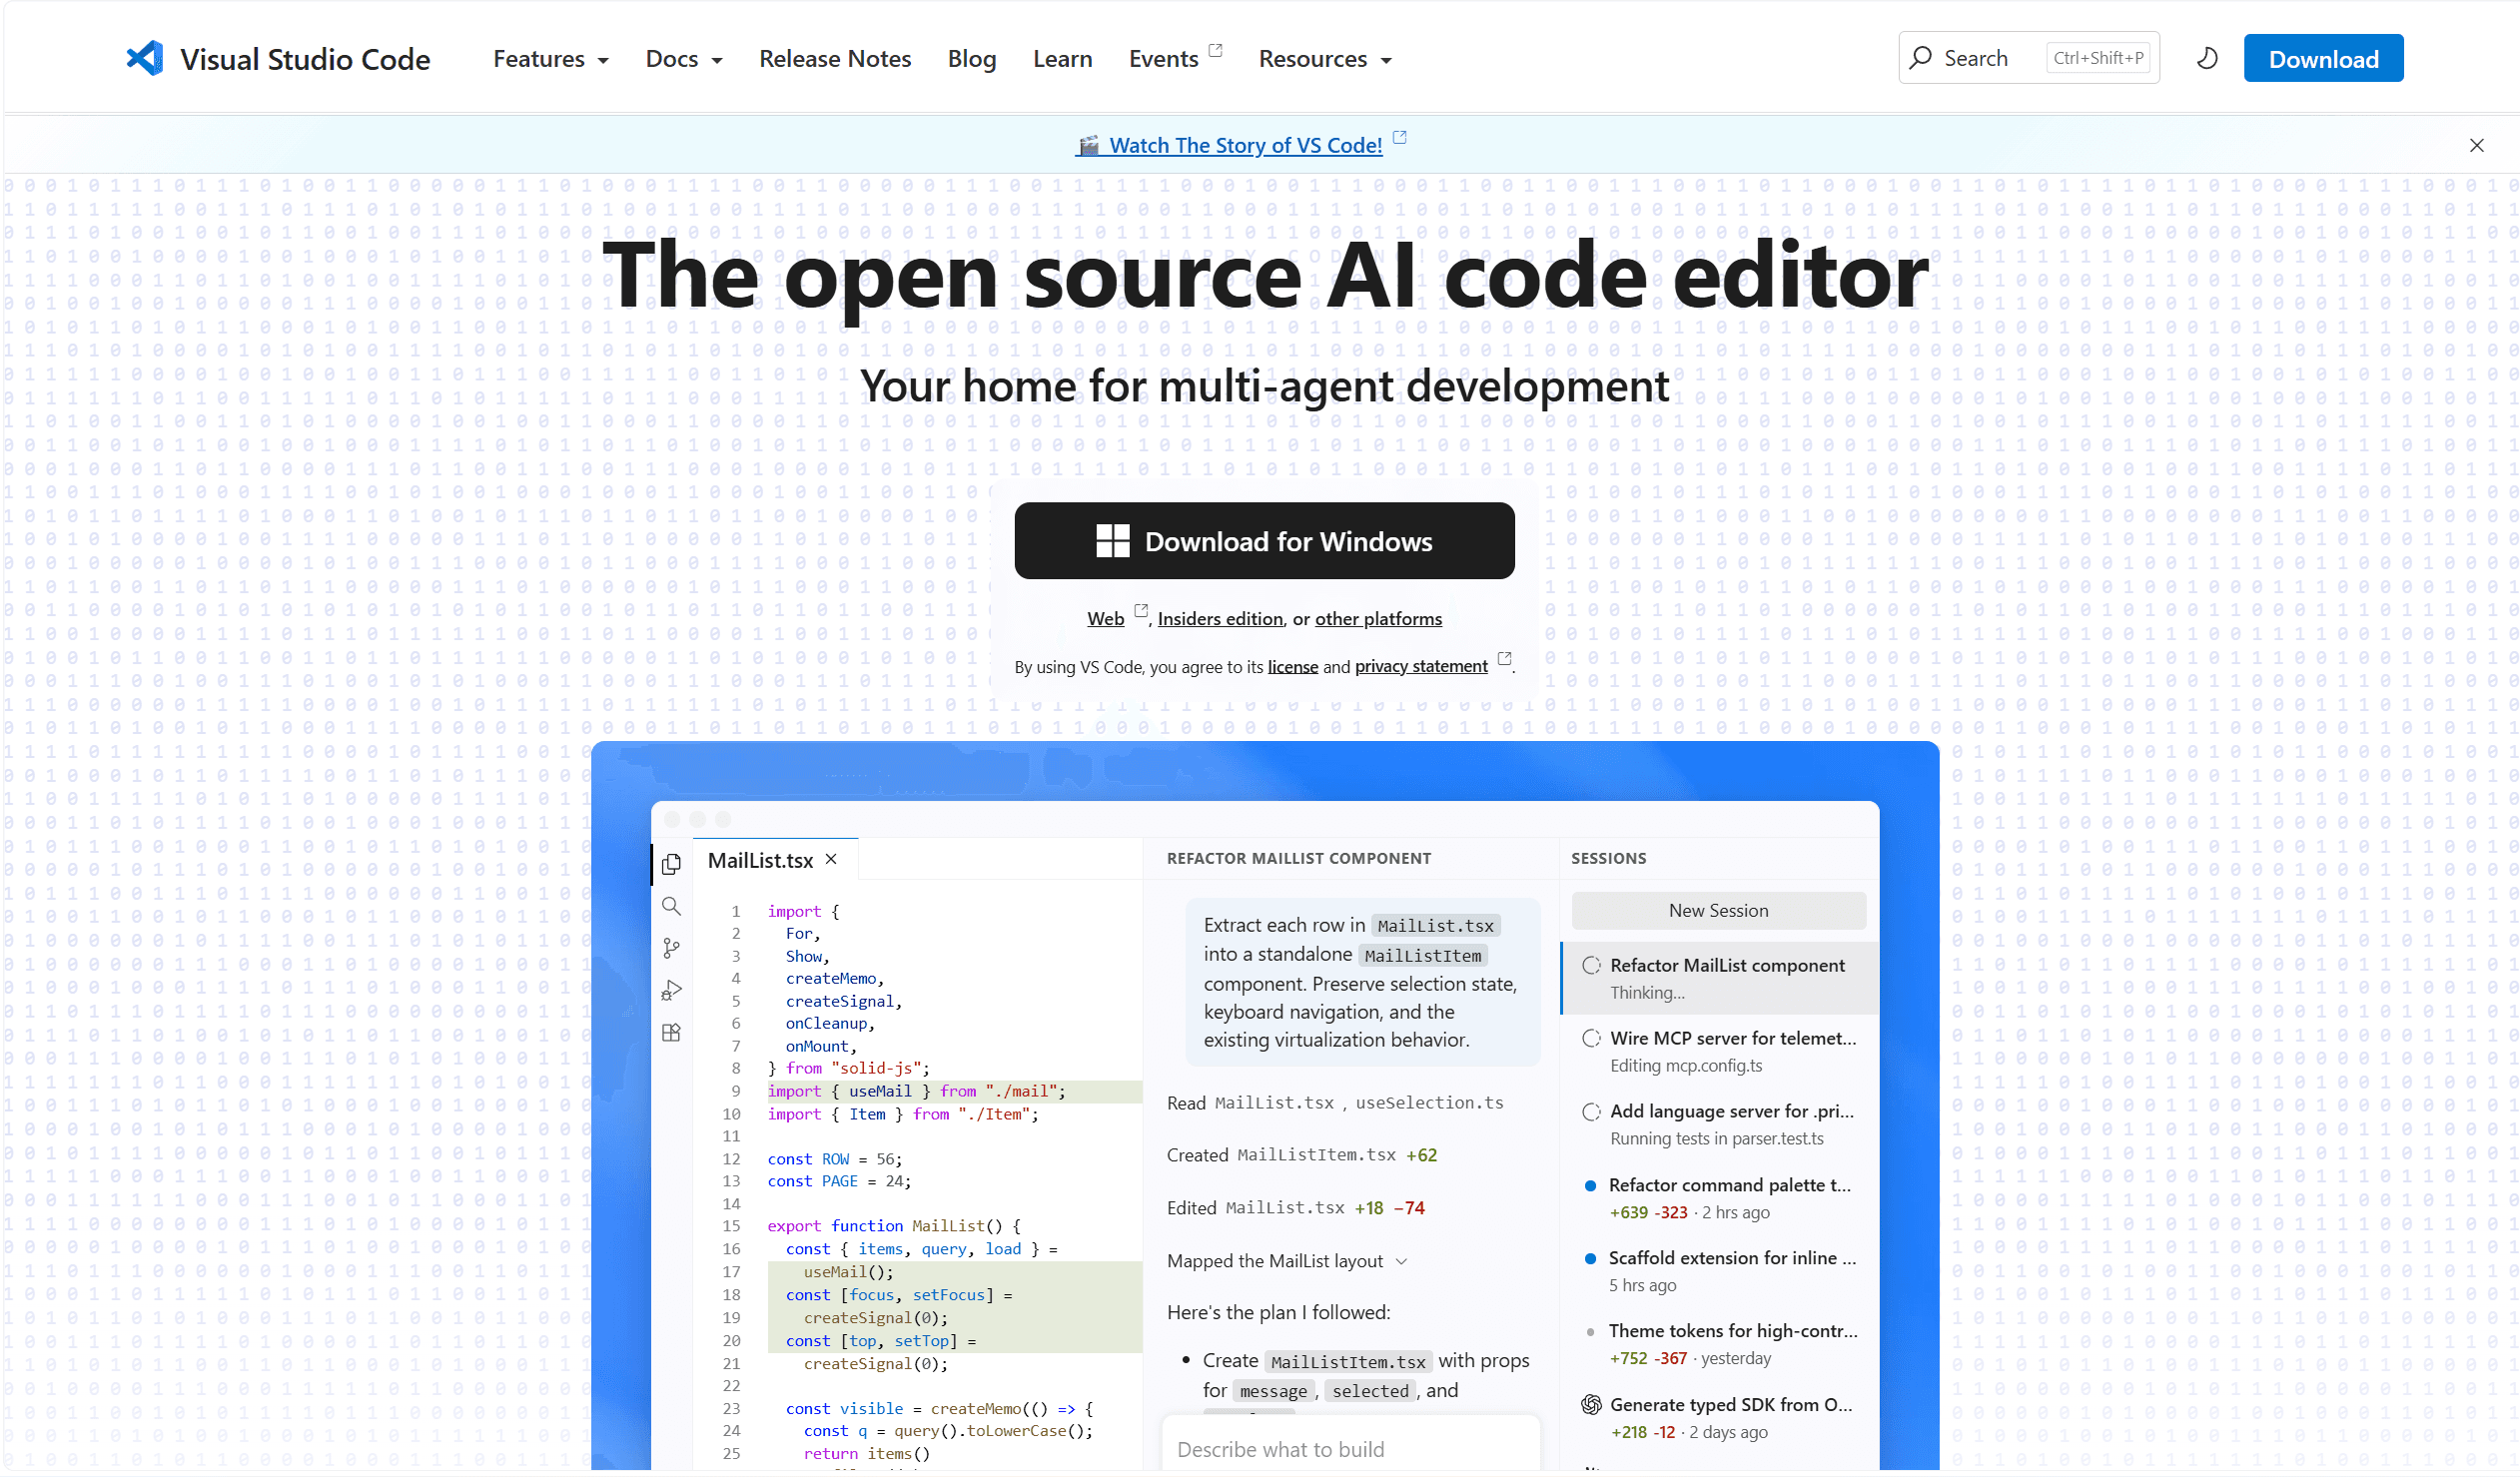2520x1477 pixels.
Task: Select the Scaffold extension for inline session
Action: (x=1718, y=1271)
